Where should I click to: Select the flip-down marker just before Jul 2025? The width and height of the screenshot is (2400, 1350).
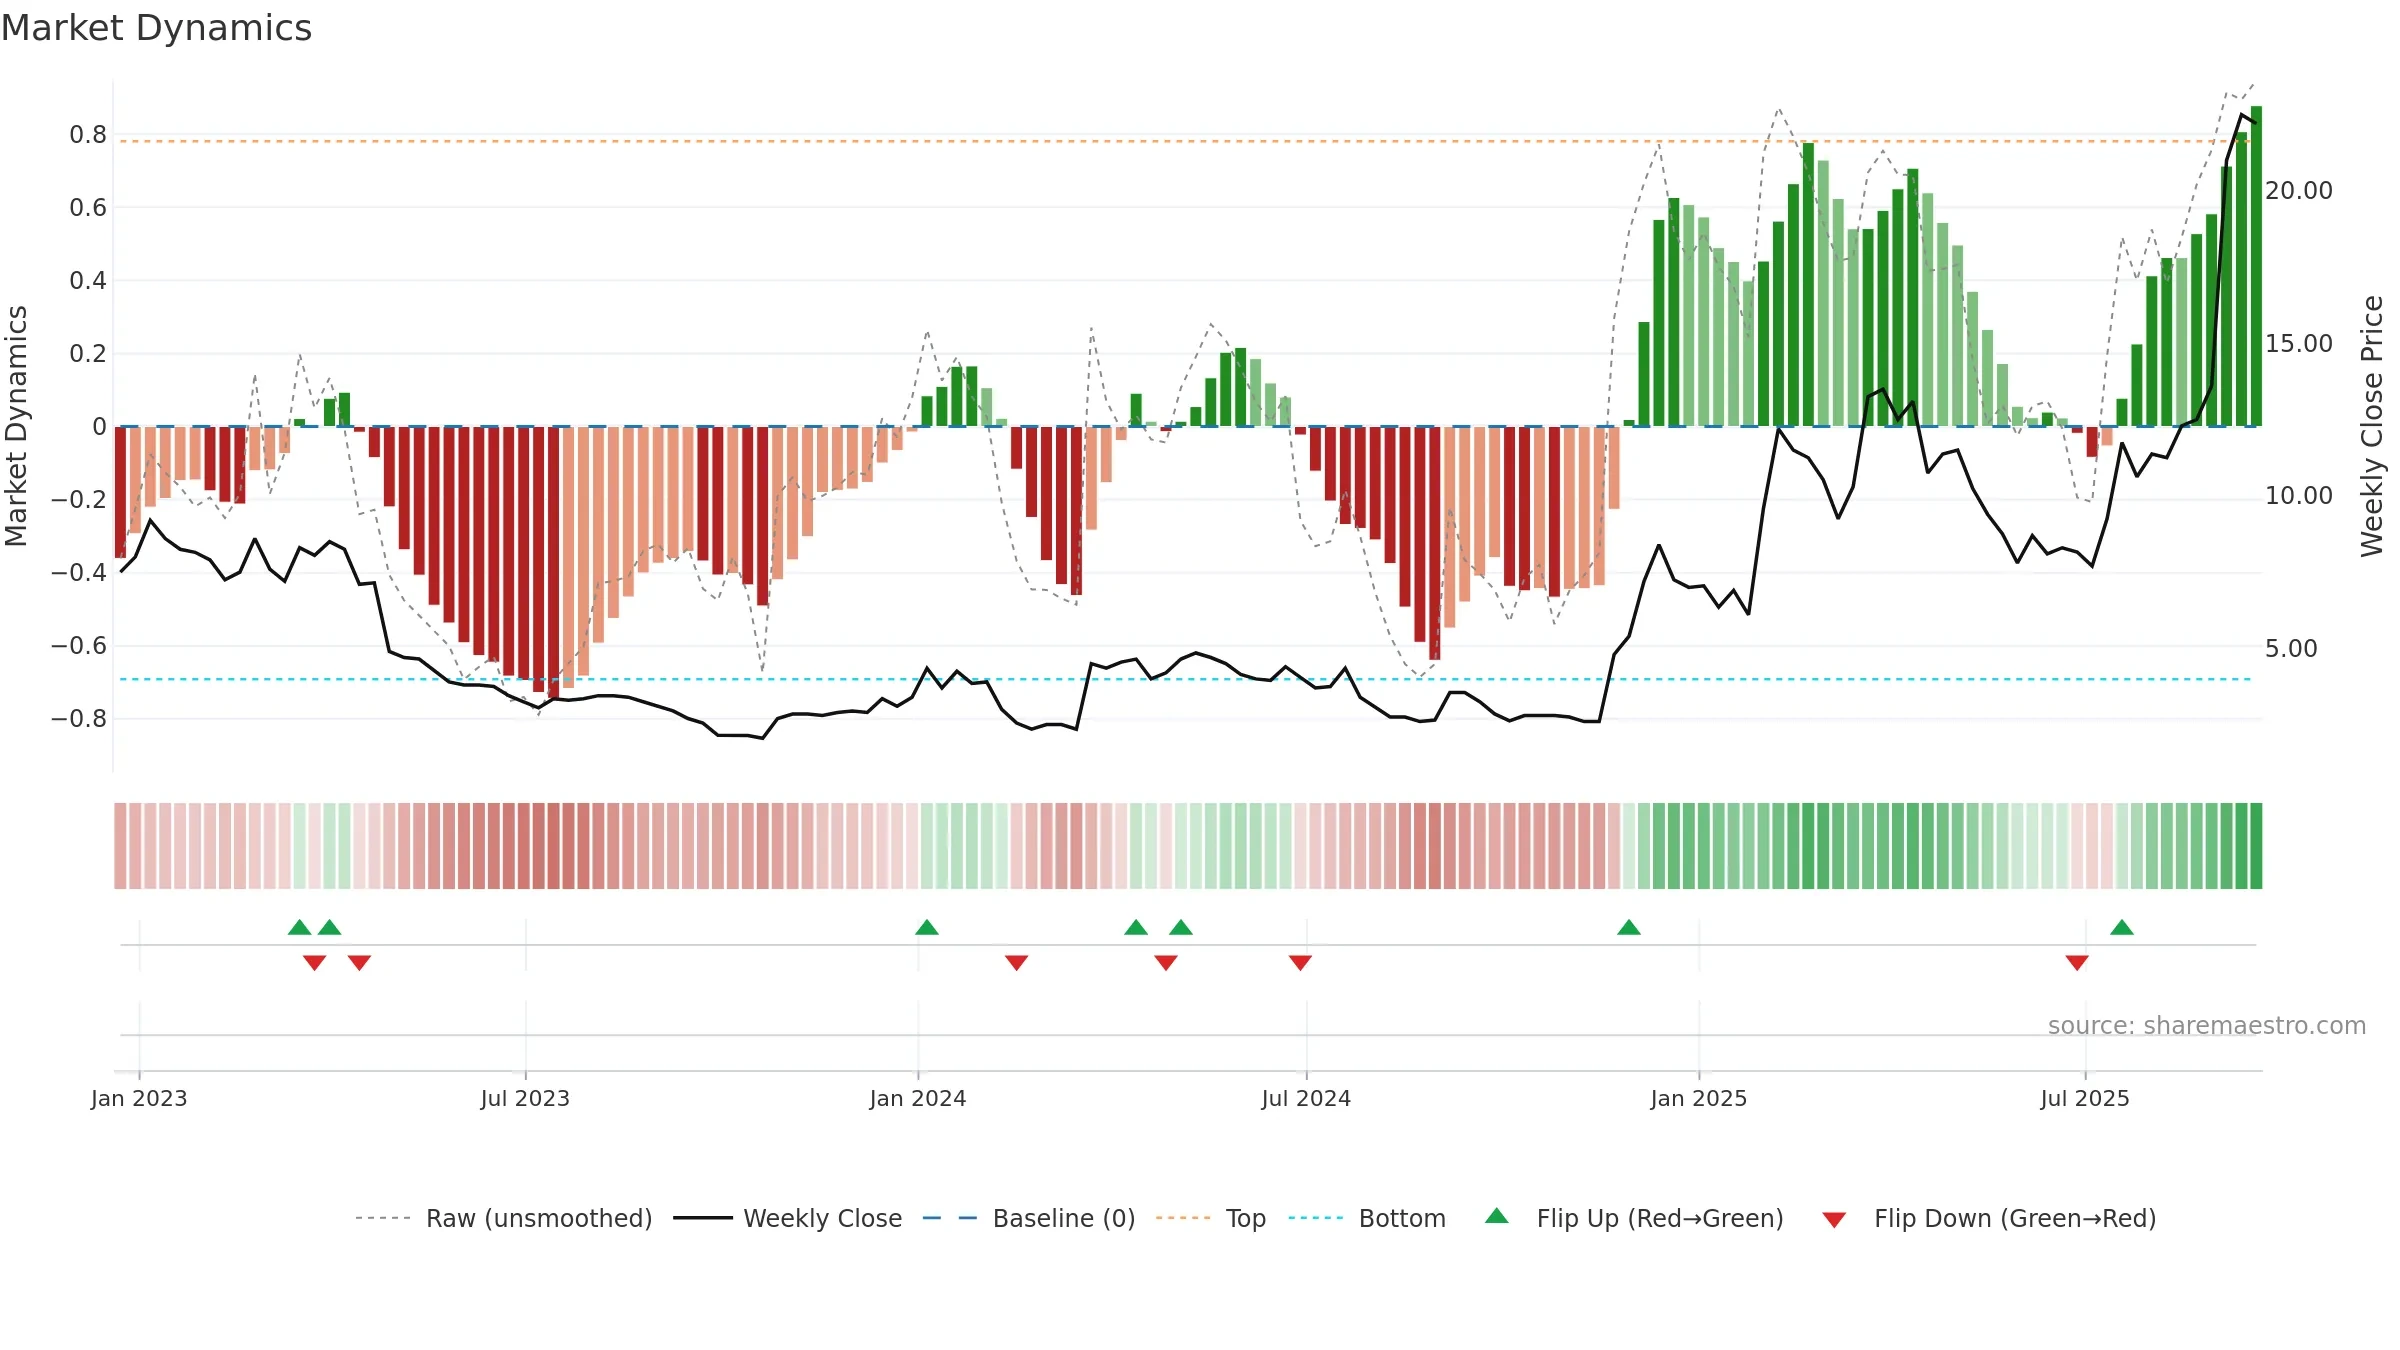pos(2077,963)
